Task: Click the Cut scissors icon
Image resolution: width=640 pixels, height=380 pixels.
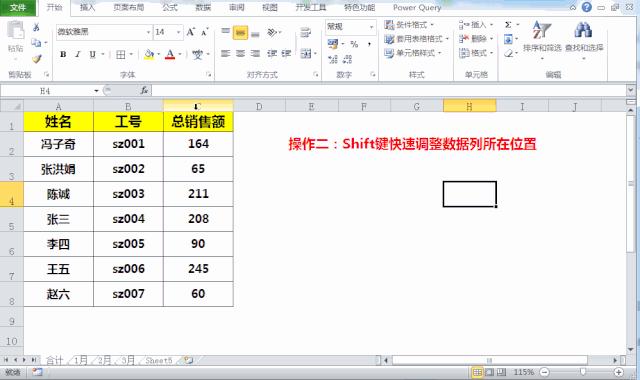Action: pyautogui.click(x=36, y=27)
